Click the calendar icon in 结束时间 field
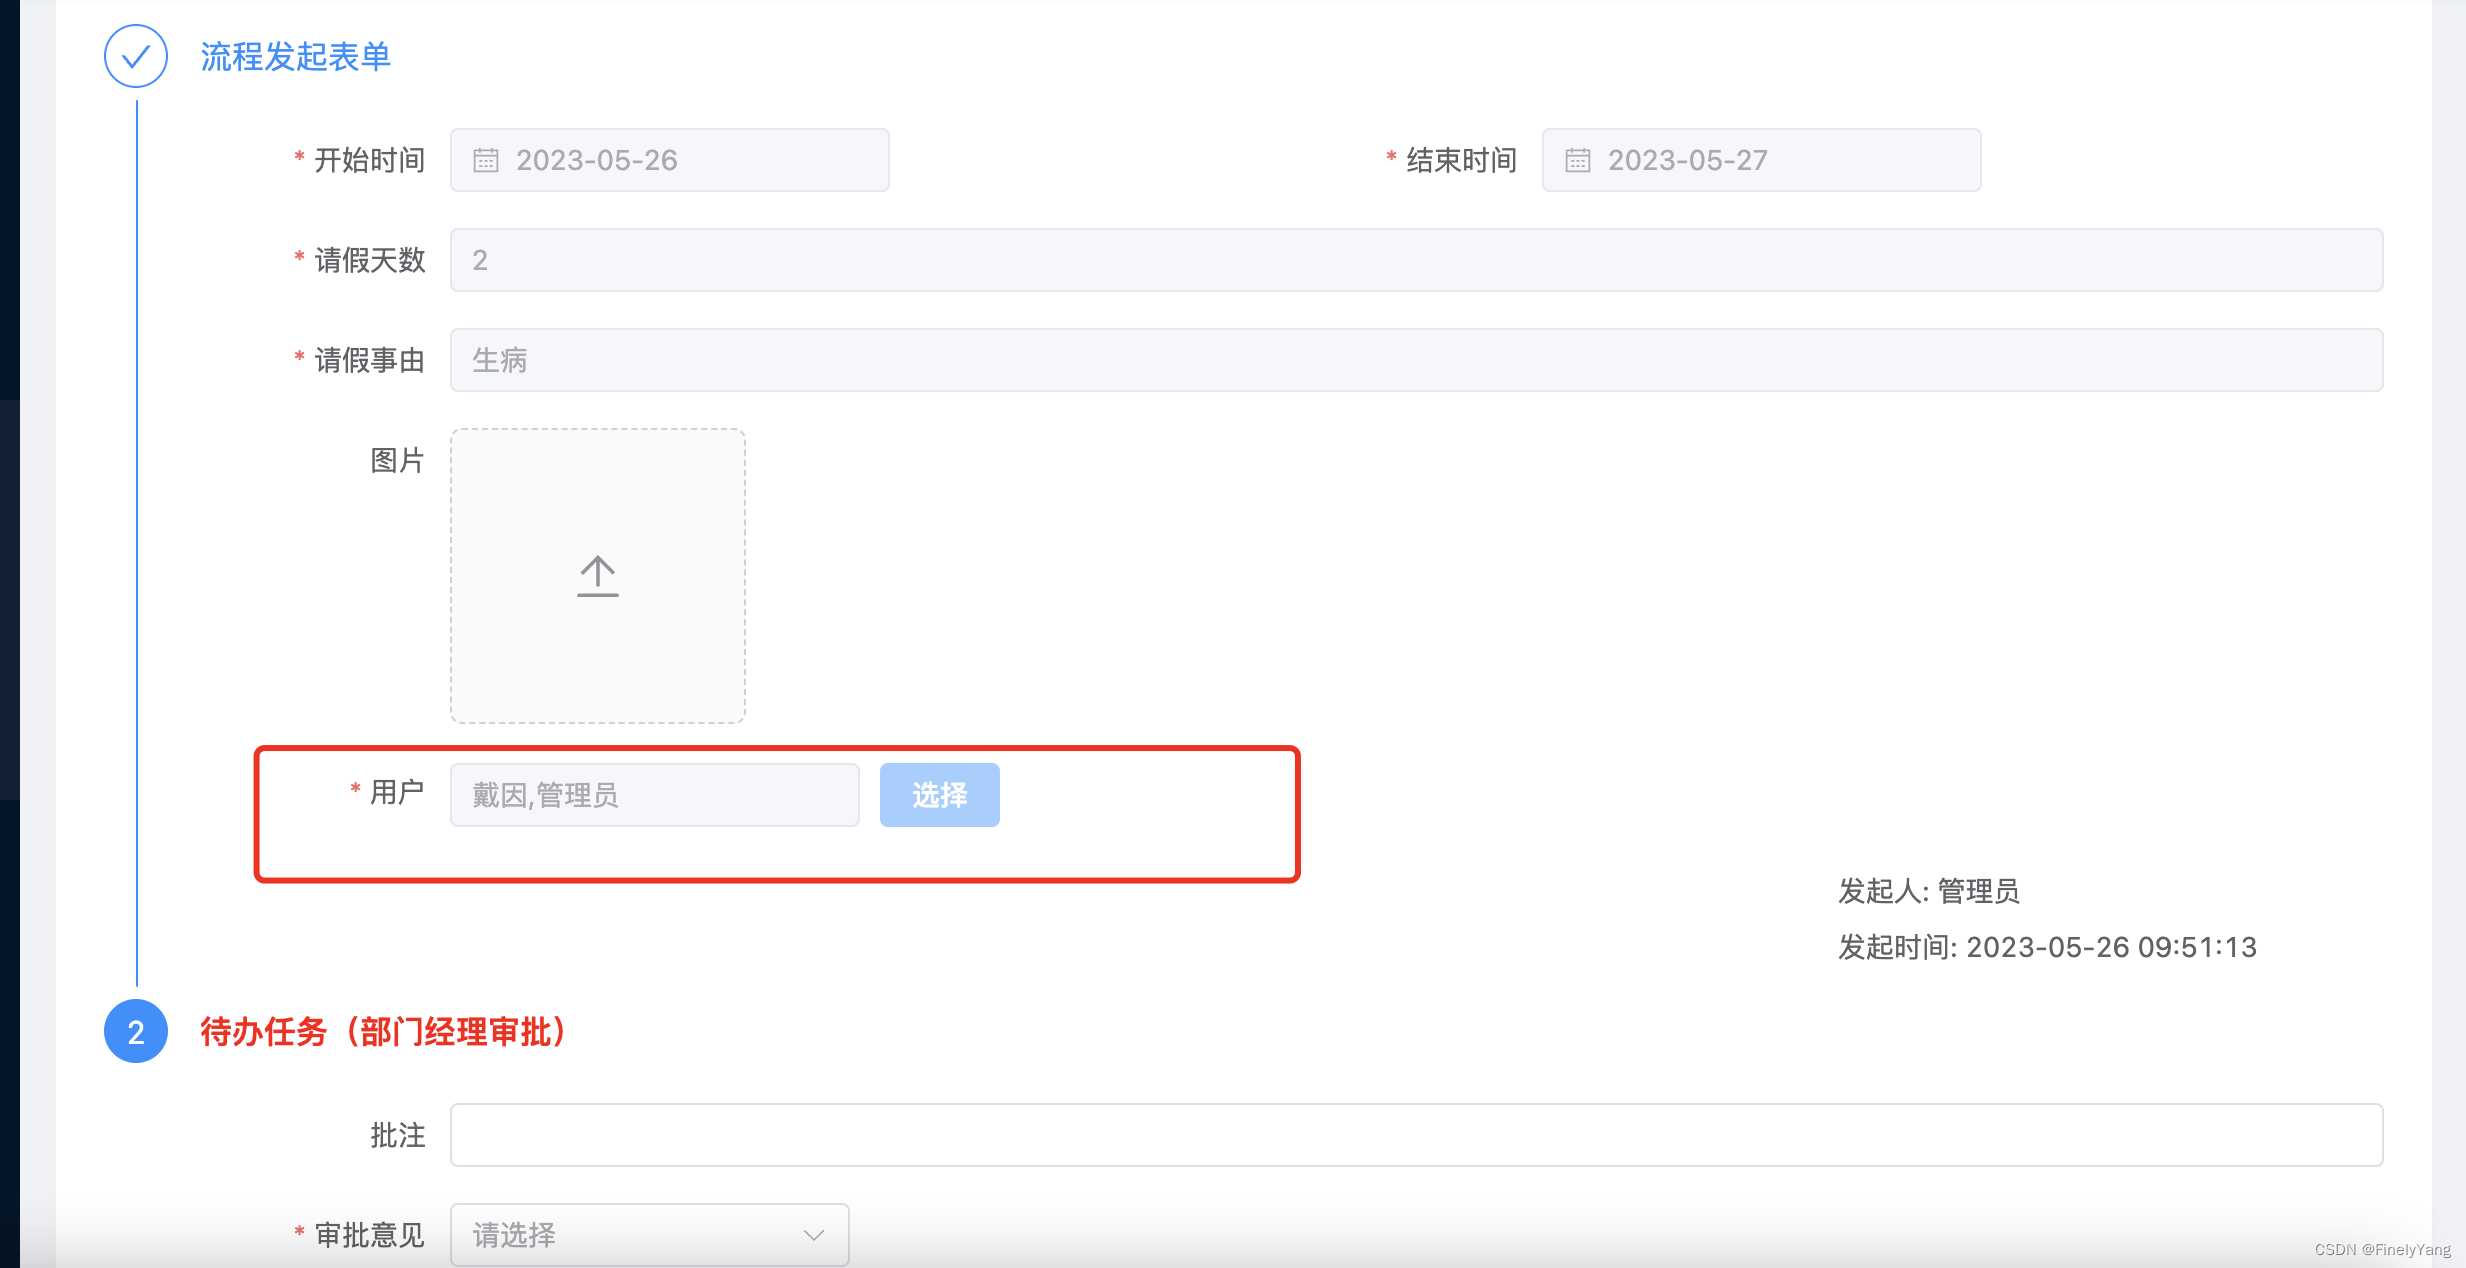The image size is (2466, 1268). point(1578,160)
